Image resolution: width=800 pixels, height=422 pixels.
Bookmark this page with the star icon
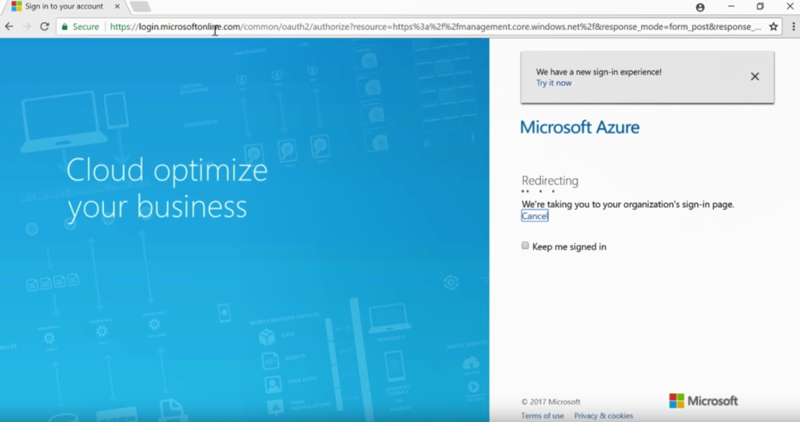pos(773,27)
